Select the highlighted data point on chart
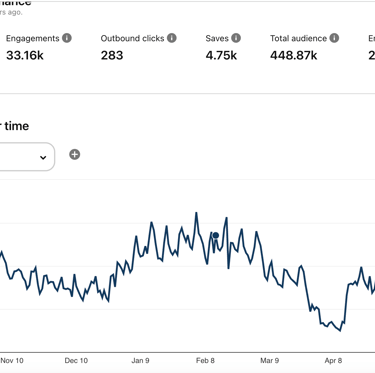375x373 pixels. pyautogui.click(x=216, y=235)
